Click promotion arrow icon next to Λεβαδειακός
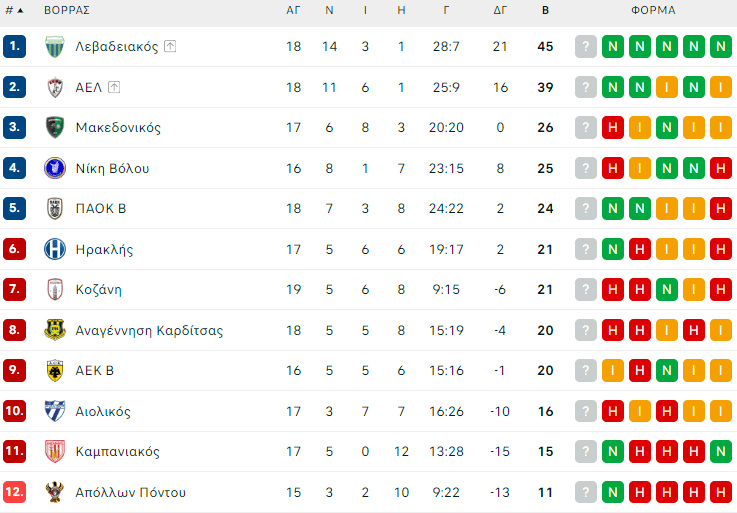Image resolution: width=737 pixels, height=513 pixels. coord(170,46)
